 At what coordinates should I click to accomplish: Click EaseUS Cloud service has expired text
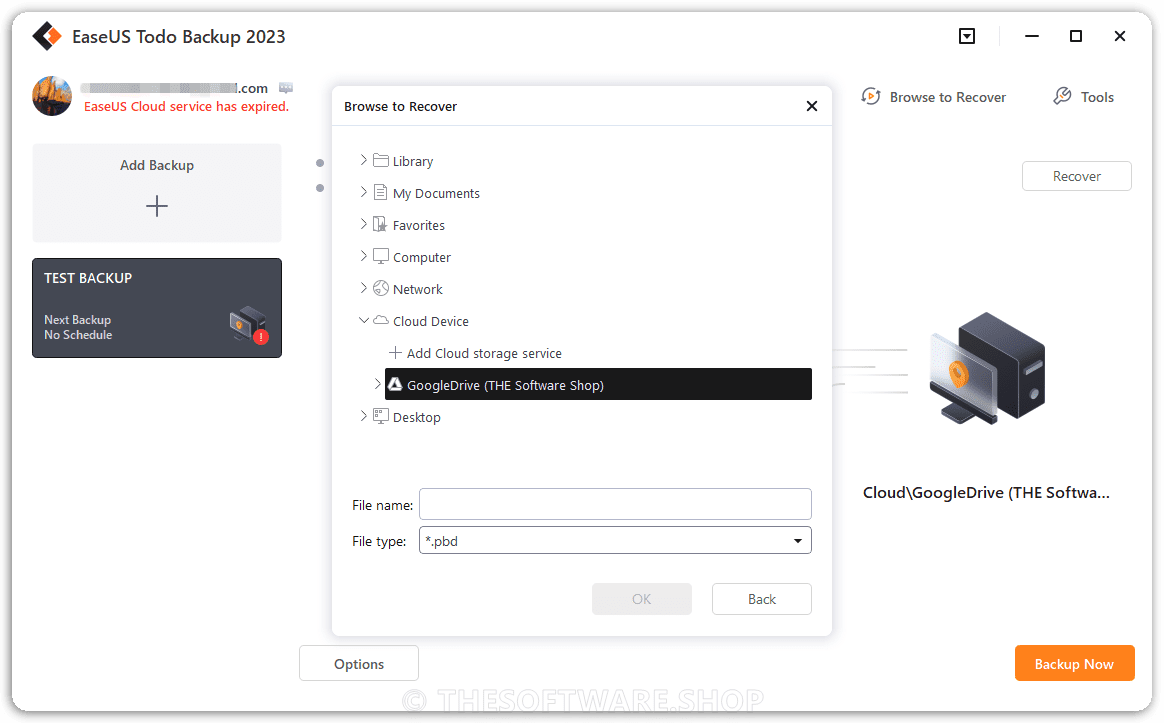tap(186, 106)
